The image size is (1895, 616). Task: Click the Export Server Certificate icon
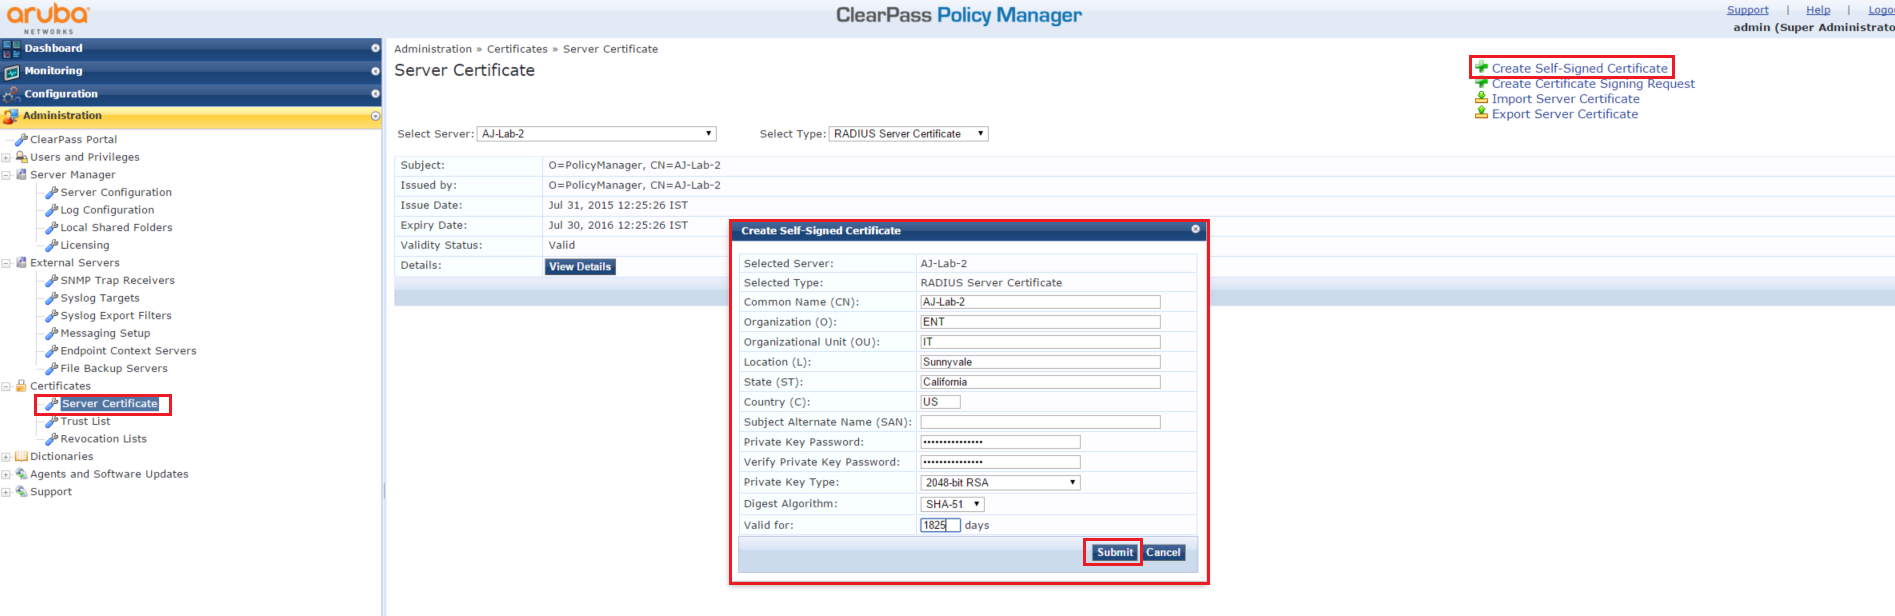pyautogui.click(x=1482, y=113)
